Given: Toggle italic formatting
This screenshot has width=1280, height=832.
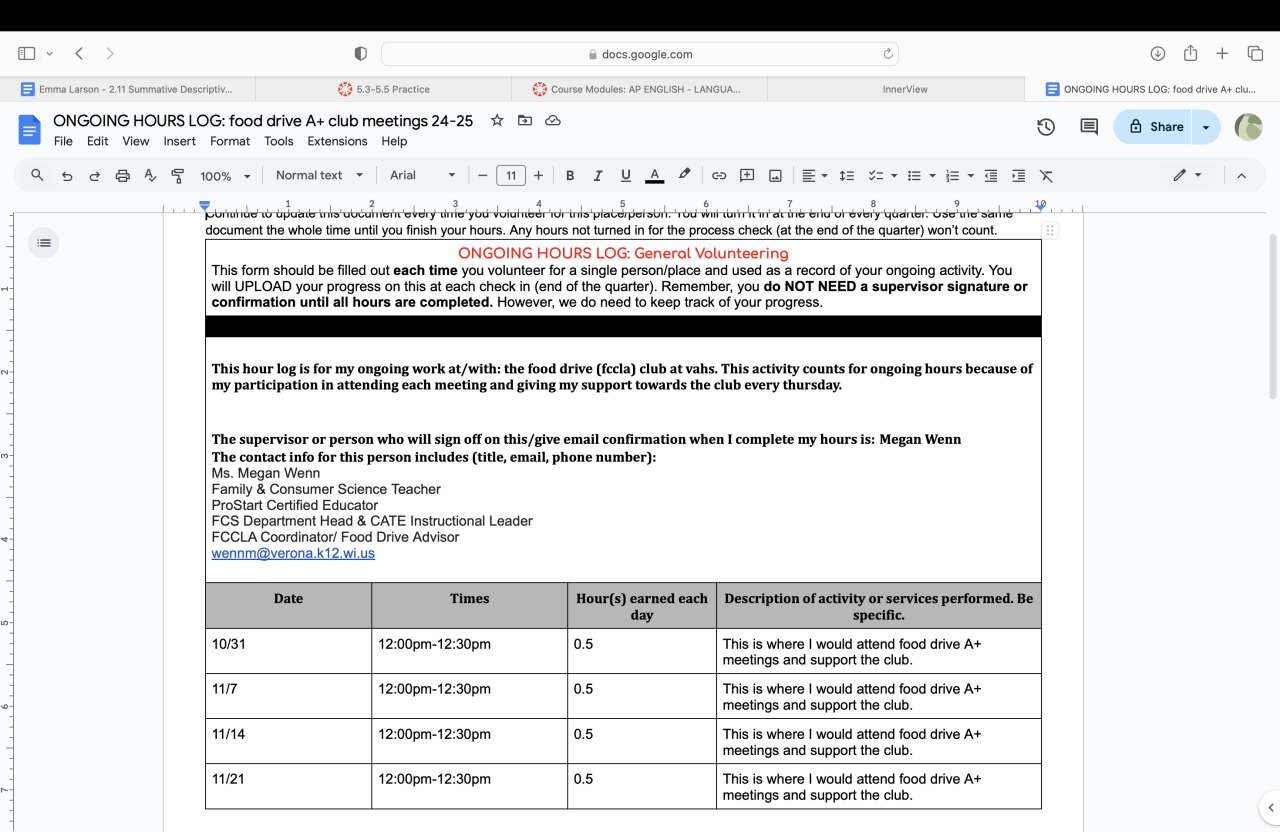Looking at the screenshot, I should [x=598, y=176].
